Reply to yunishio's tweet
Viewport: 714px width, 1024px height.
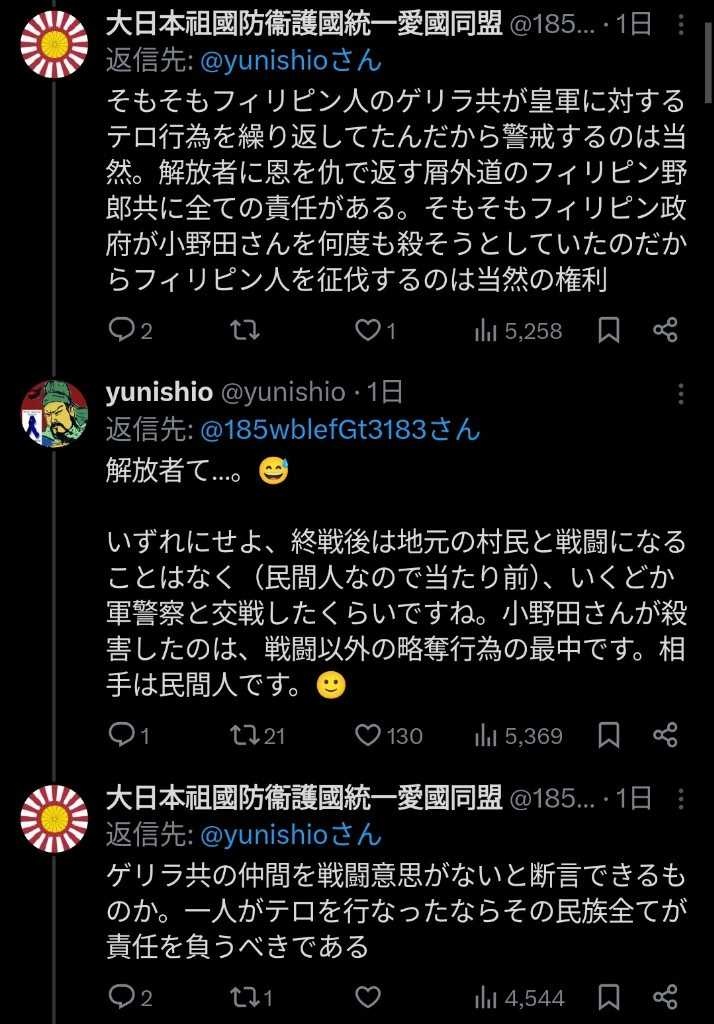(120, 736)
